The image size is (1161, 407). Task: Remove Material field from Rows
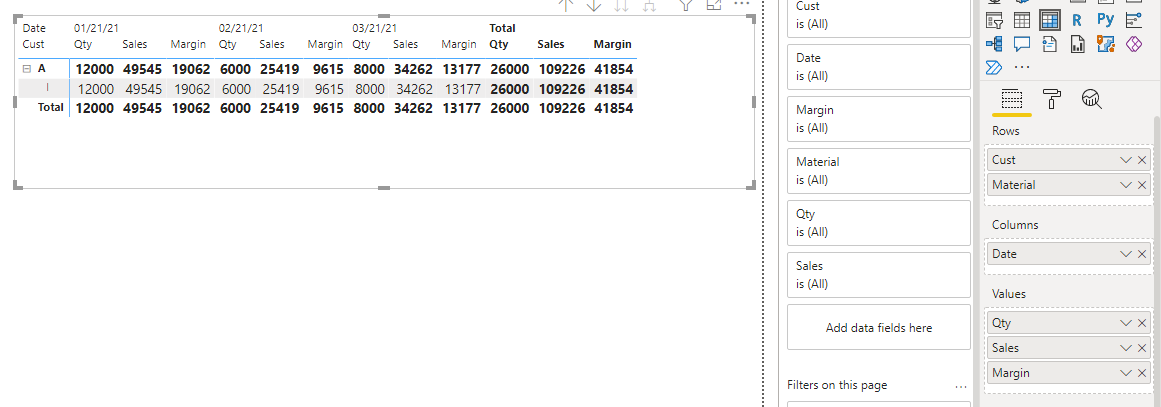point(1142,185)
